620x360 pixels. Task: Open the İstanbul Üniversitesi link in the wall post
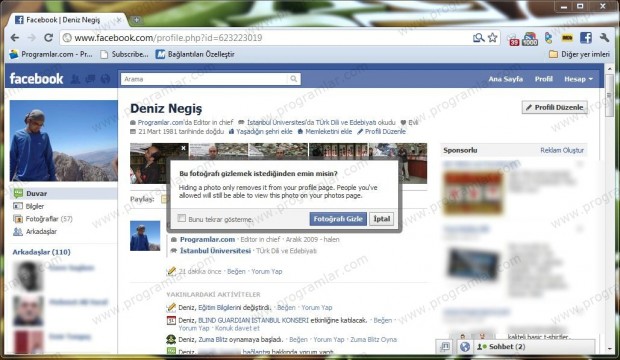(215, 251)
